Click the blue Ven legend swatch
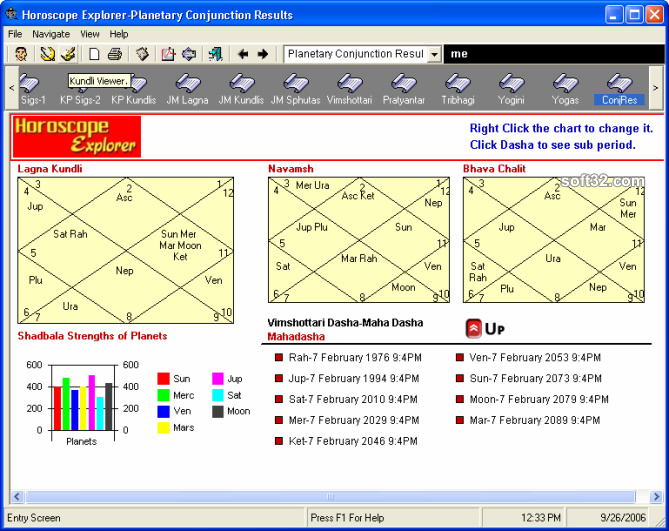 (x=163, y=411)
